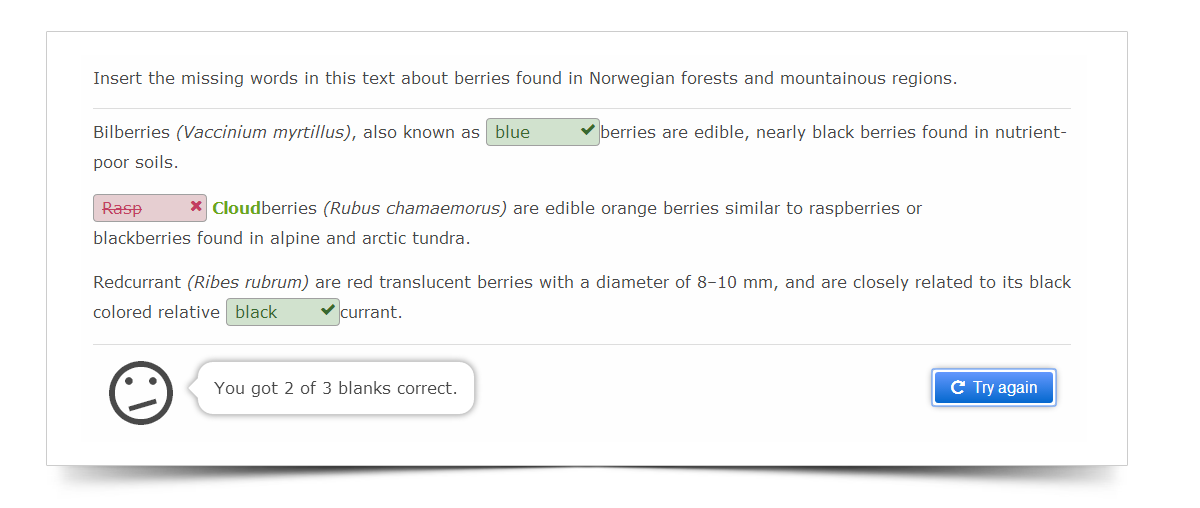This screenshot has height=508, width=1200.
Task: Click the italic 'Rubus chamaemorus' text
Action: coord(415,208)
